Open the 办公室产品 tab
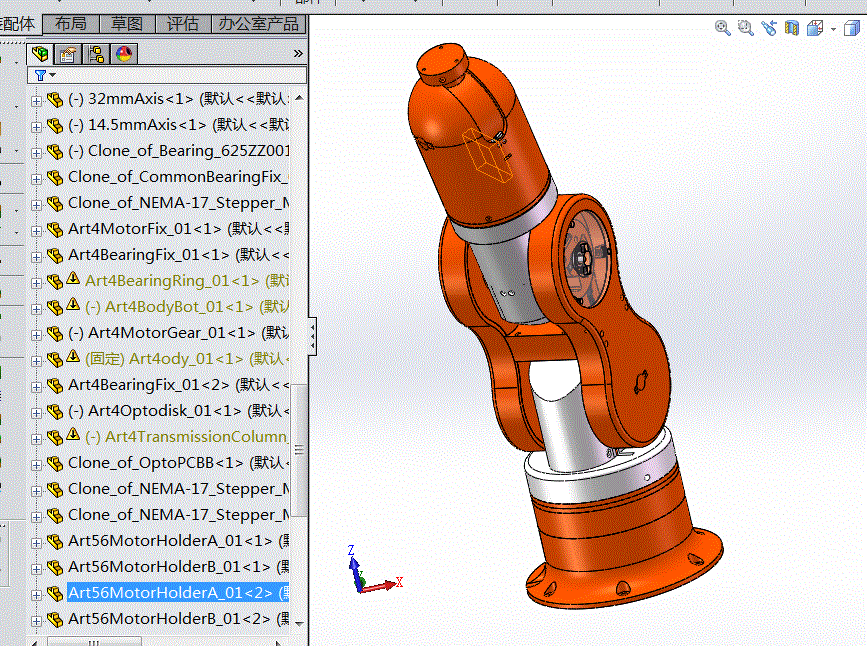 258,24
